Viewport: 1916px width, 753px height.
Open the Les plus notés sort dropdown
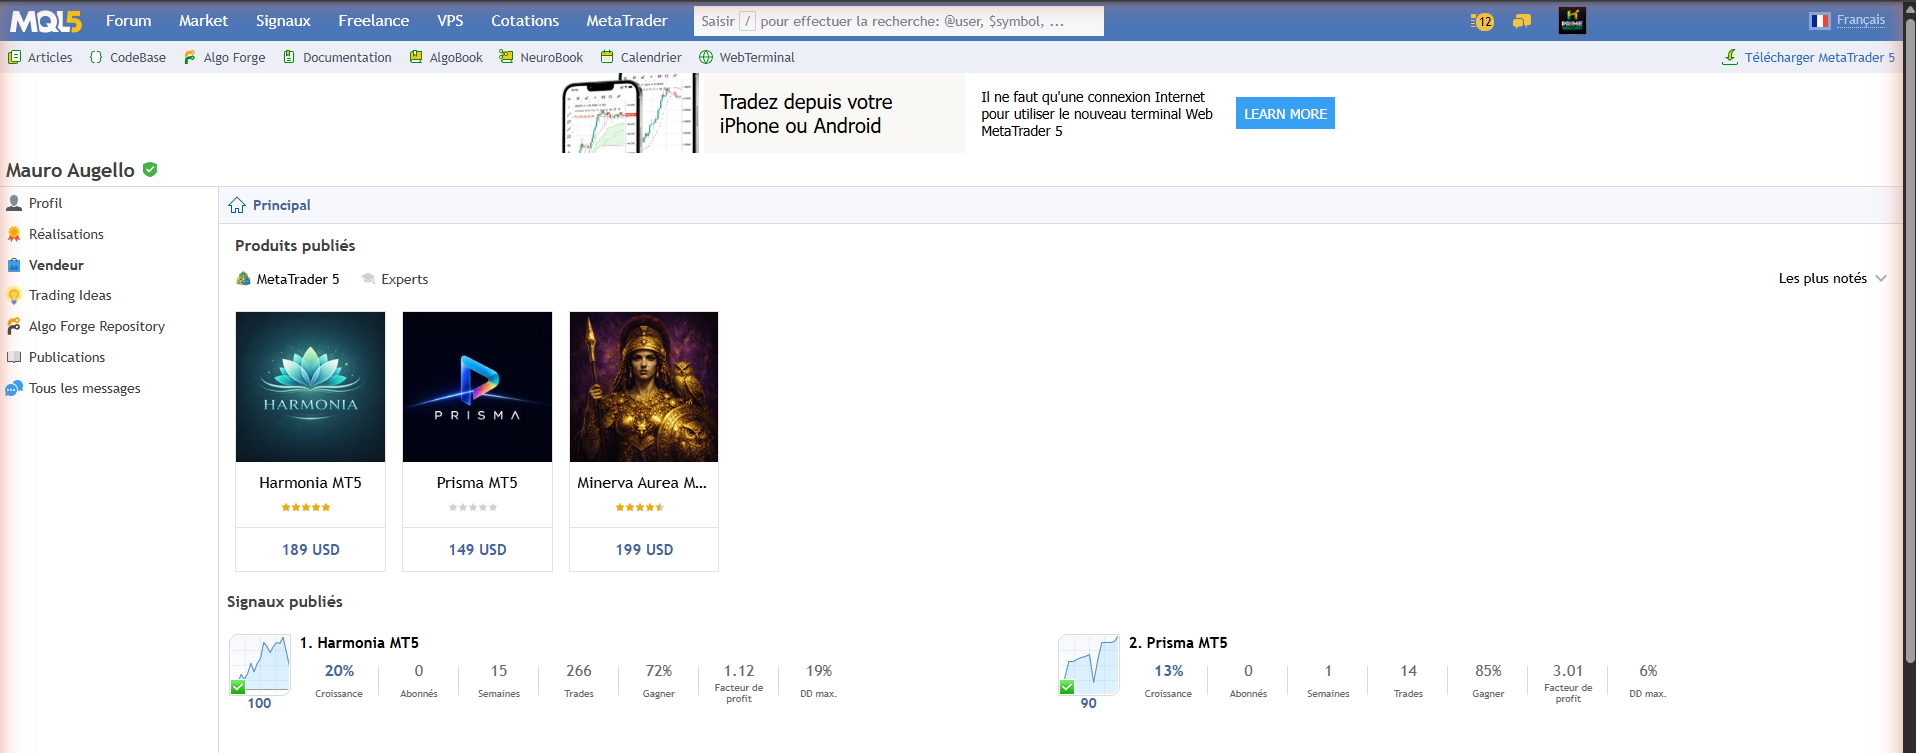pyautogui.click(x=1832, y=279)
